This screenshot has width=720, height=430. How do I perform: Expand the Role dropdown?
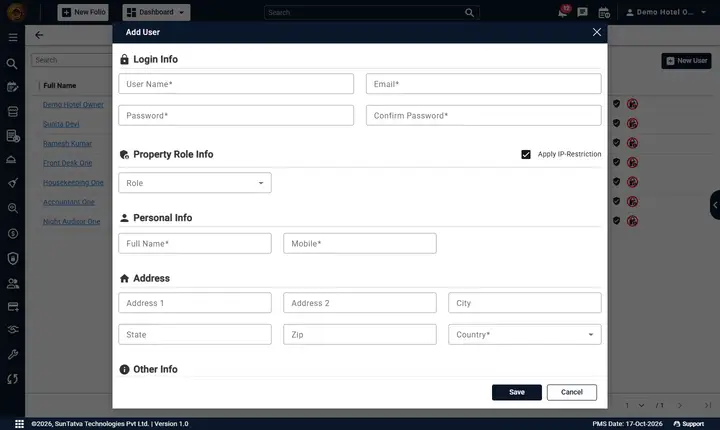click(195, 183)
